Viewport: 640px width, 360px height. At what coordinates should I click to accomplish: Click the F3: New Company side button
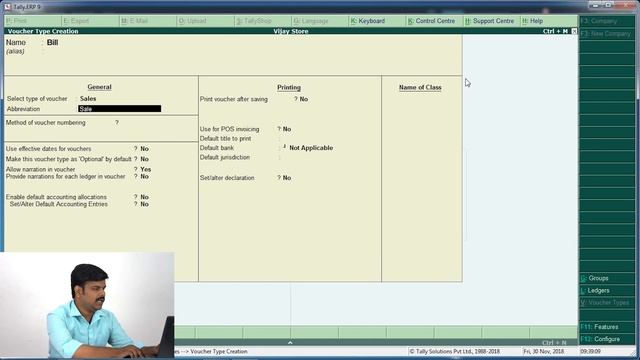(607, 33)
